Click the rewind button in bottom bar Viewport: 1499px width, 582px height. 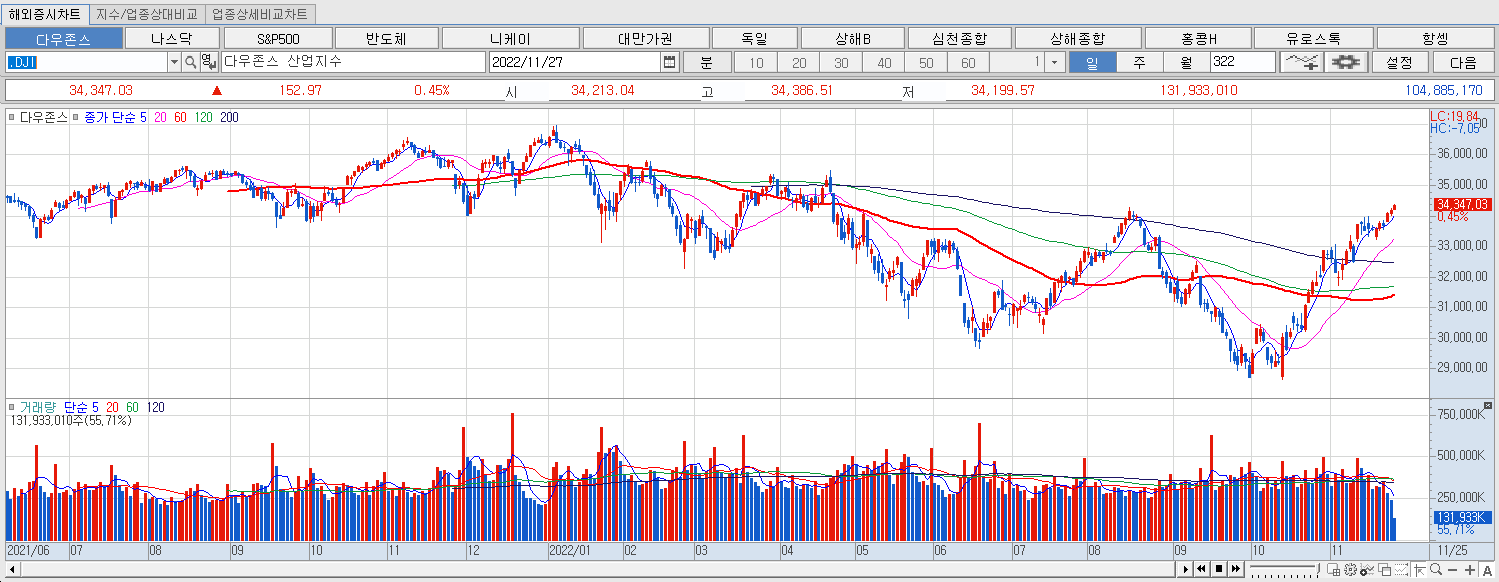pos(1201,569)
